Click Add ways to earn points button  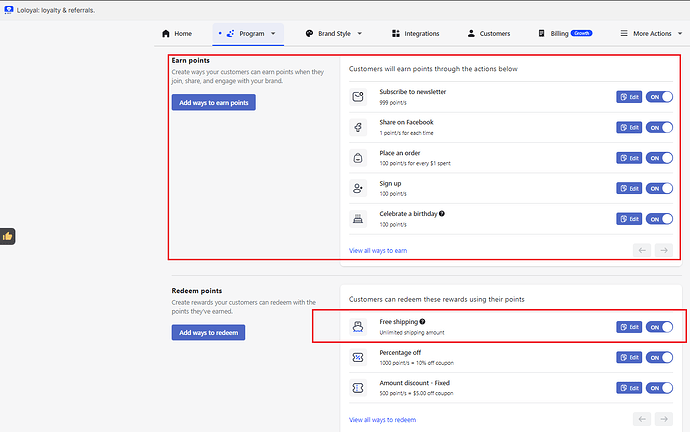pos(213,102)
